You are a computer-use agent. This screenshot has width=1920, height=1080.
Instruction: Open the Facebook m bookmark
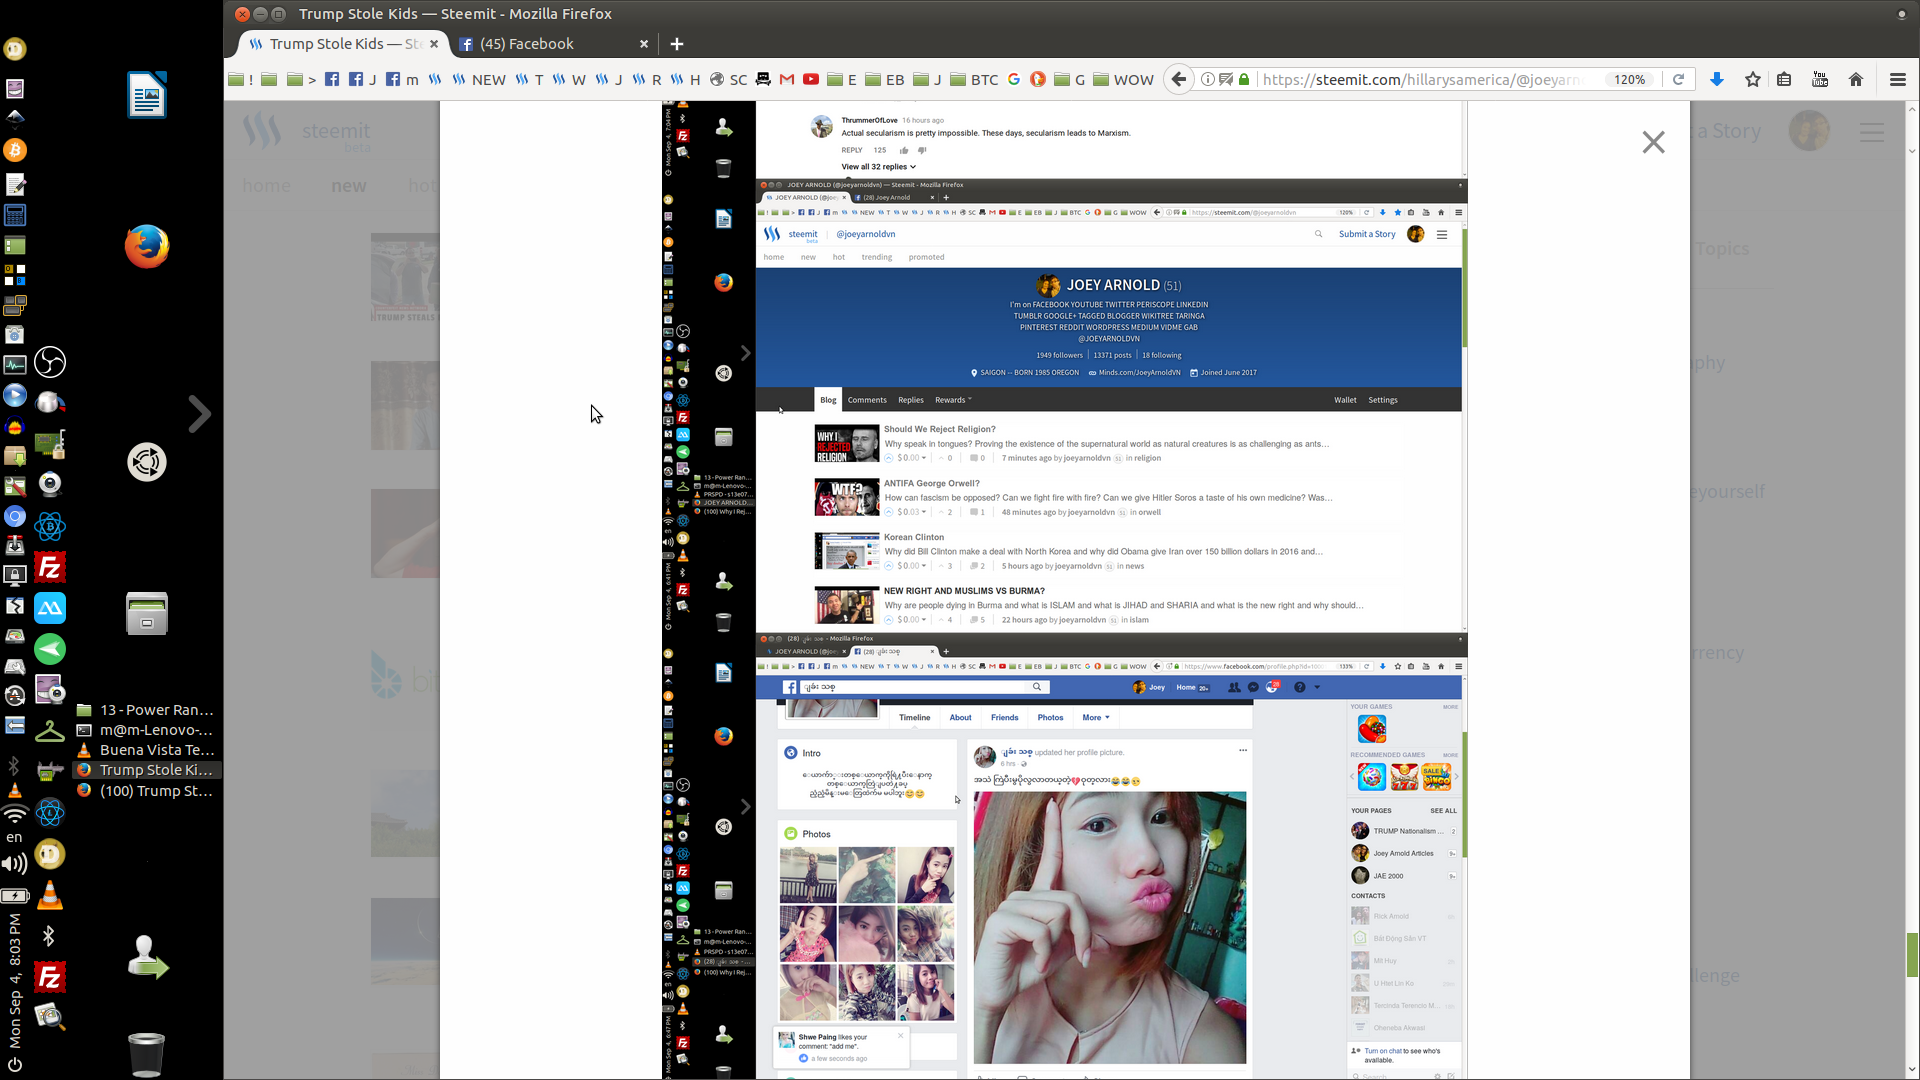pyautogui.click(x=402, y=80)
